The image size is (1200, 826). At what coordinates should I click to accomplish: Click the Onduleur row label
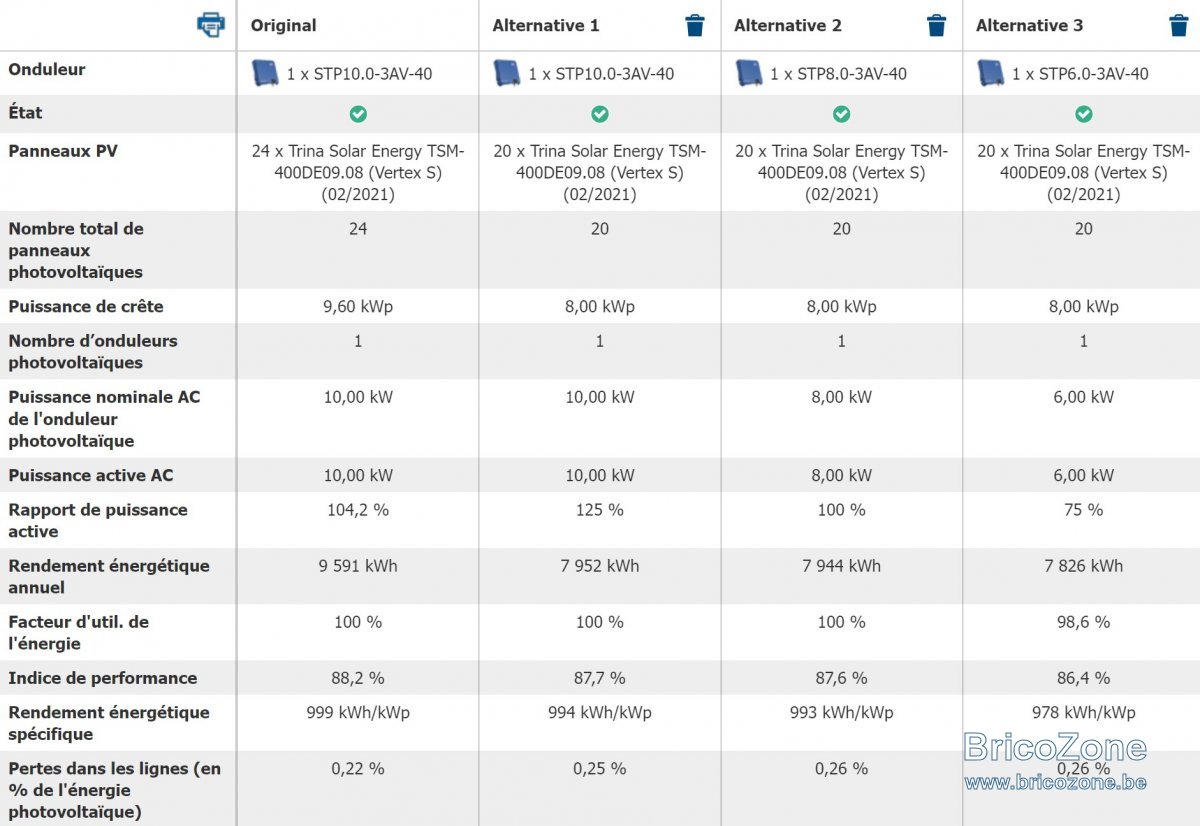[47, 70]
